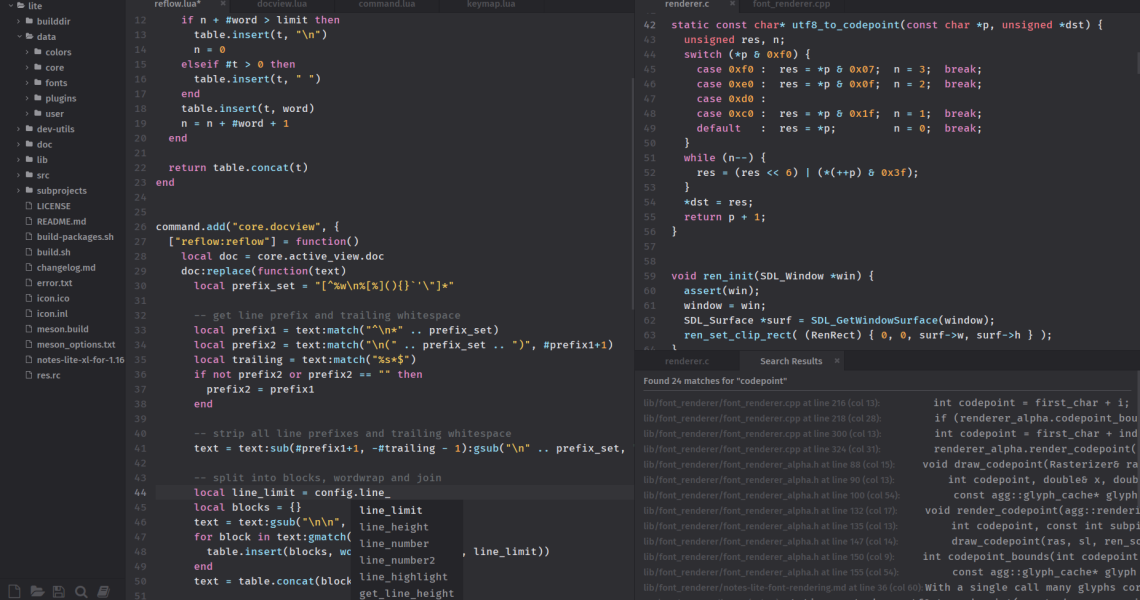1140x600 pixels.
Task: Click the floppy disk save icon
Action: (59, 591)
